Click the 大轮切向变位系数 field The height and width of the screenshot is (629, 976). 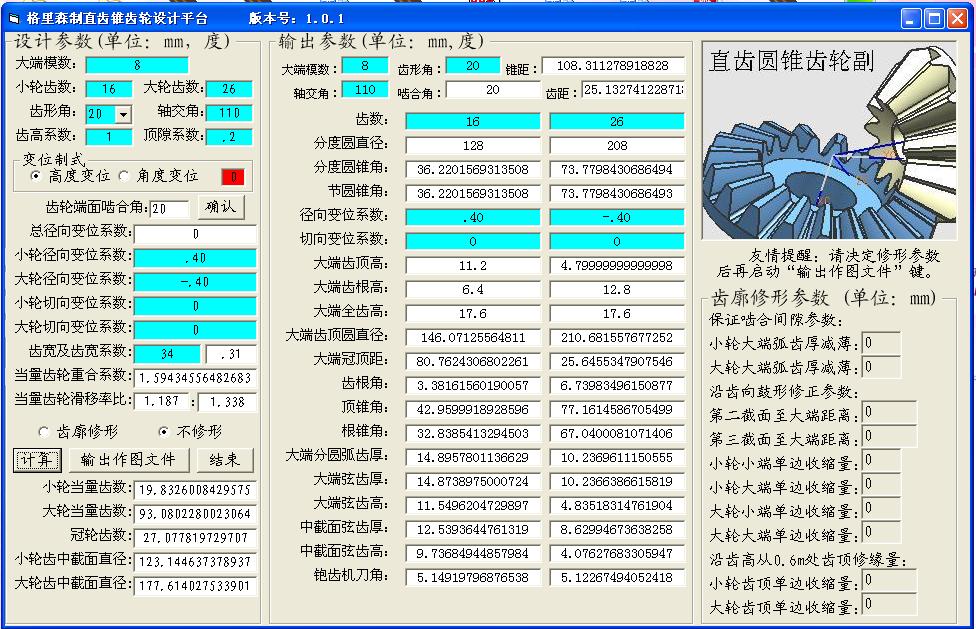[195, 330]
